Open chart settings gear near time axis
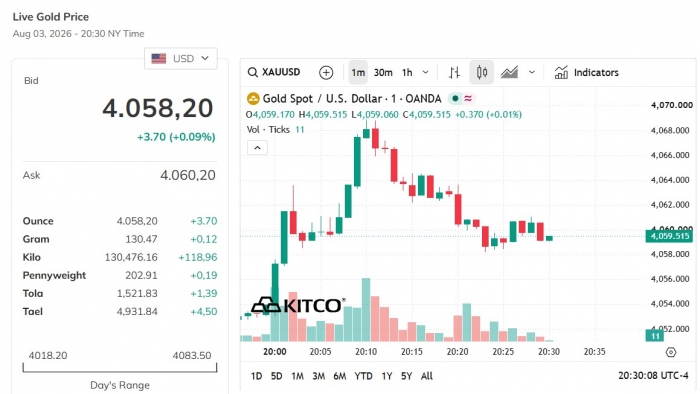Screen dimensions: 700x394 (x=671, y=352)
